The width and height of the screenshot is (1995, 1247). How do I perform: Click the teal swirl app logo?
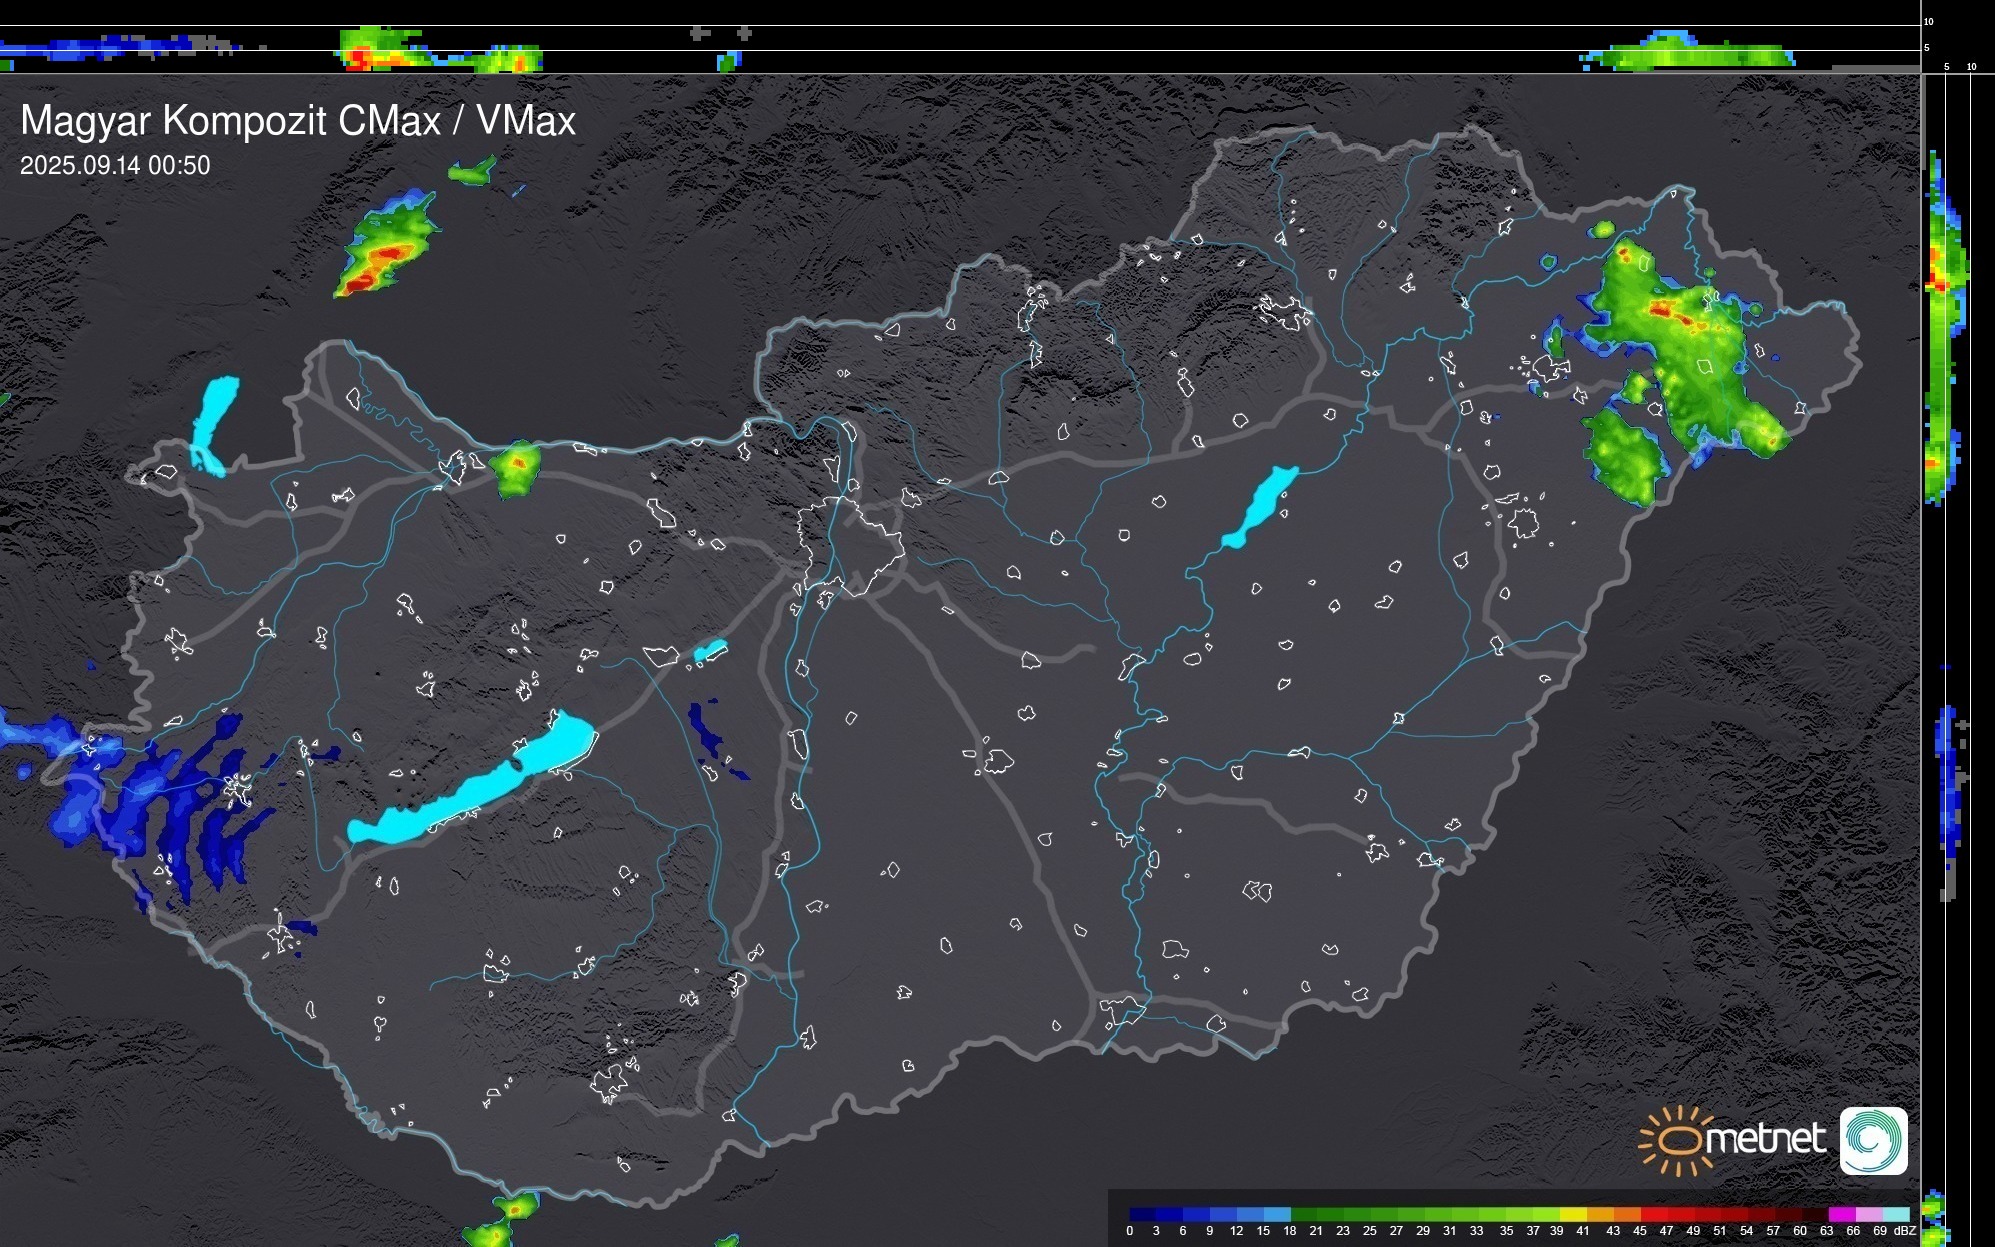point(1873,1140)
